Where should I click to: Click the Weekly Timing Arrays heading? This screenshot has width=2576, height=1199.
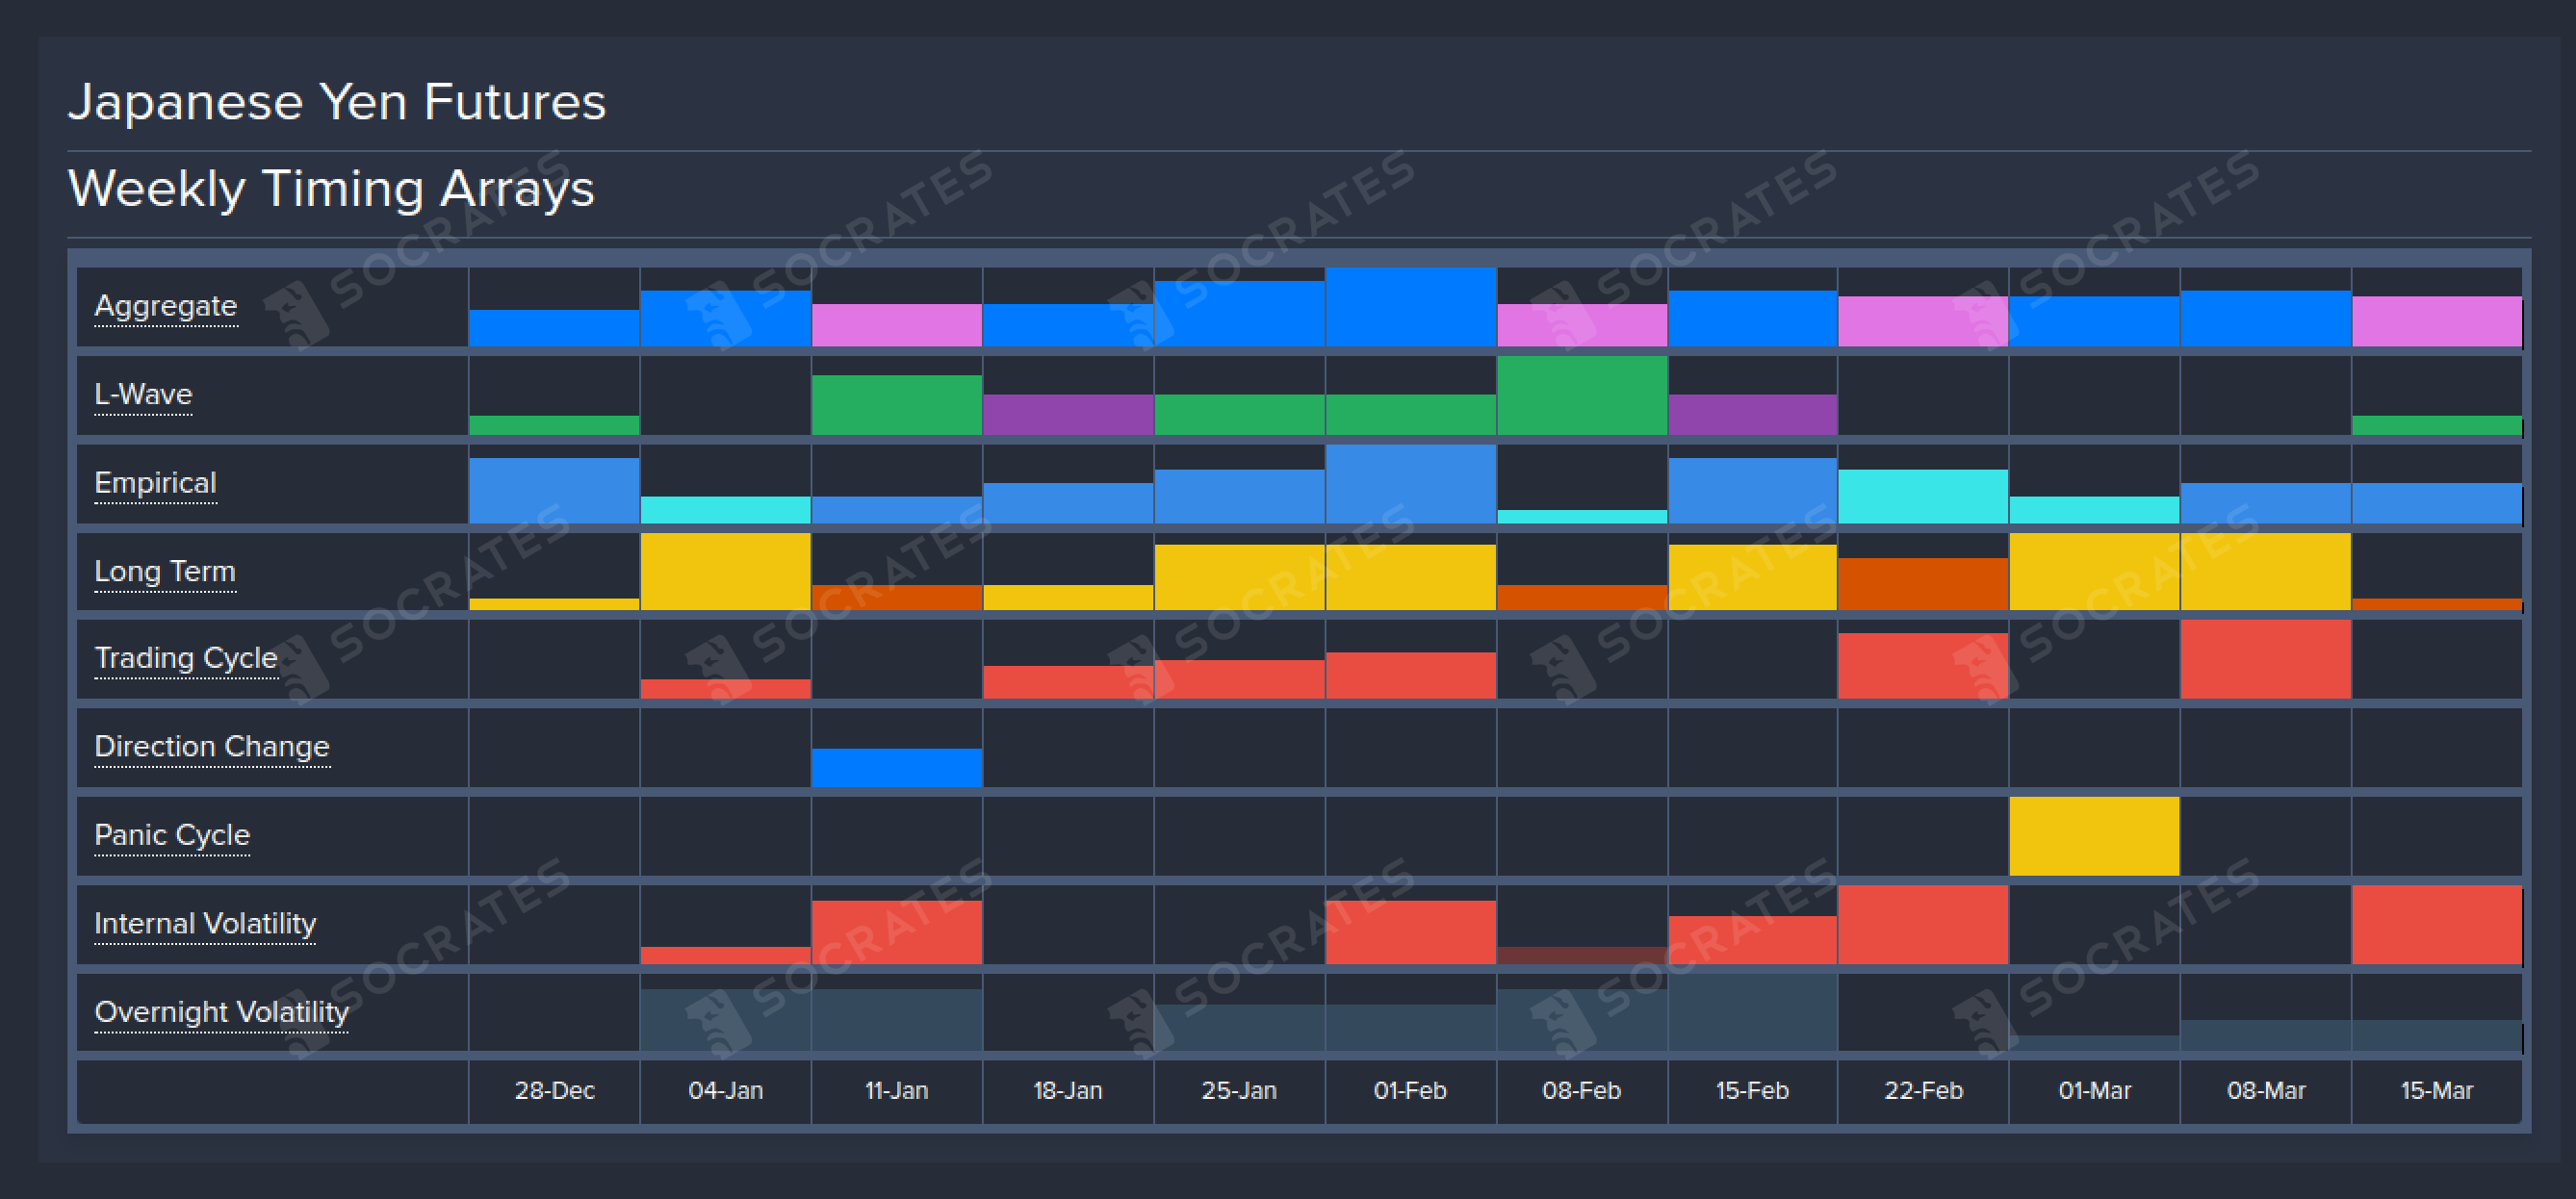pyautogui.click(x=331, y=189)
